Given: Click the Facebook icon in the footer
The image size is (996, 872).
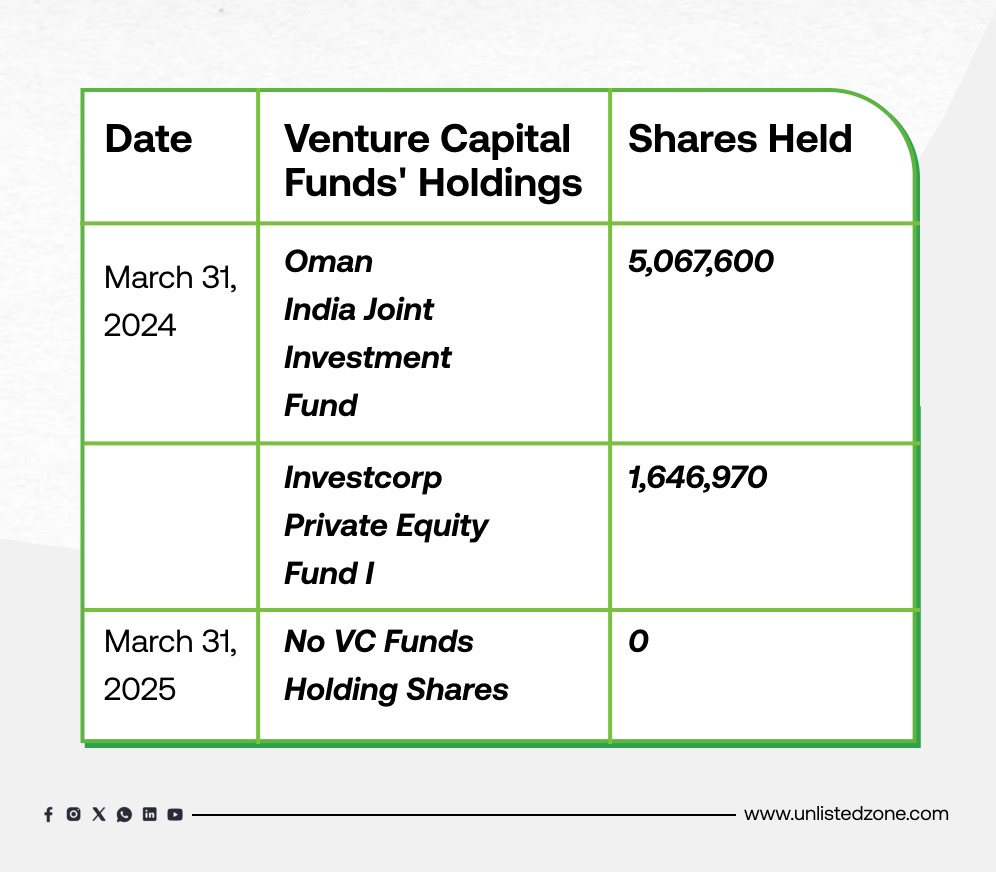Looking at the screenshot, I should (48, 815).
